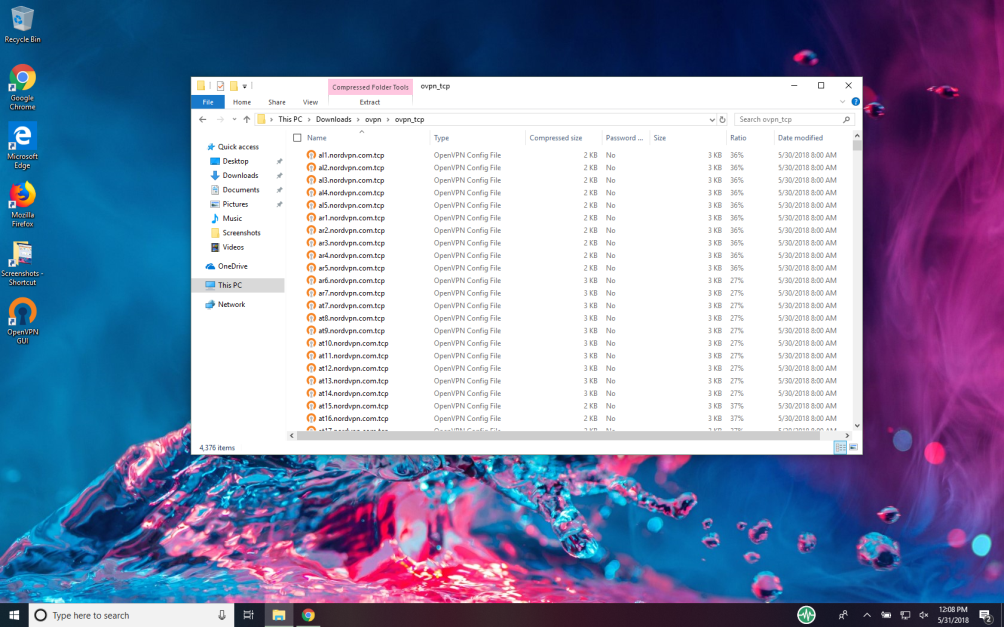Navigate to Downloads in the address bar
The height and width of the screenshot is (627, 1004).
[333, 120]
